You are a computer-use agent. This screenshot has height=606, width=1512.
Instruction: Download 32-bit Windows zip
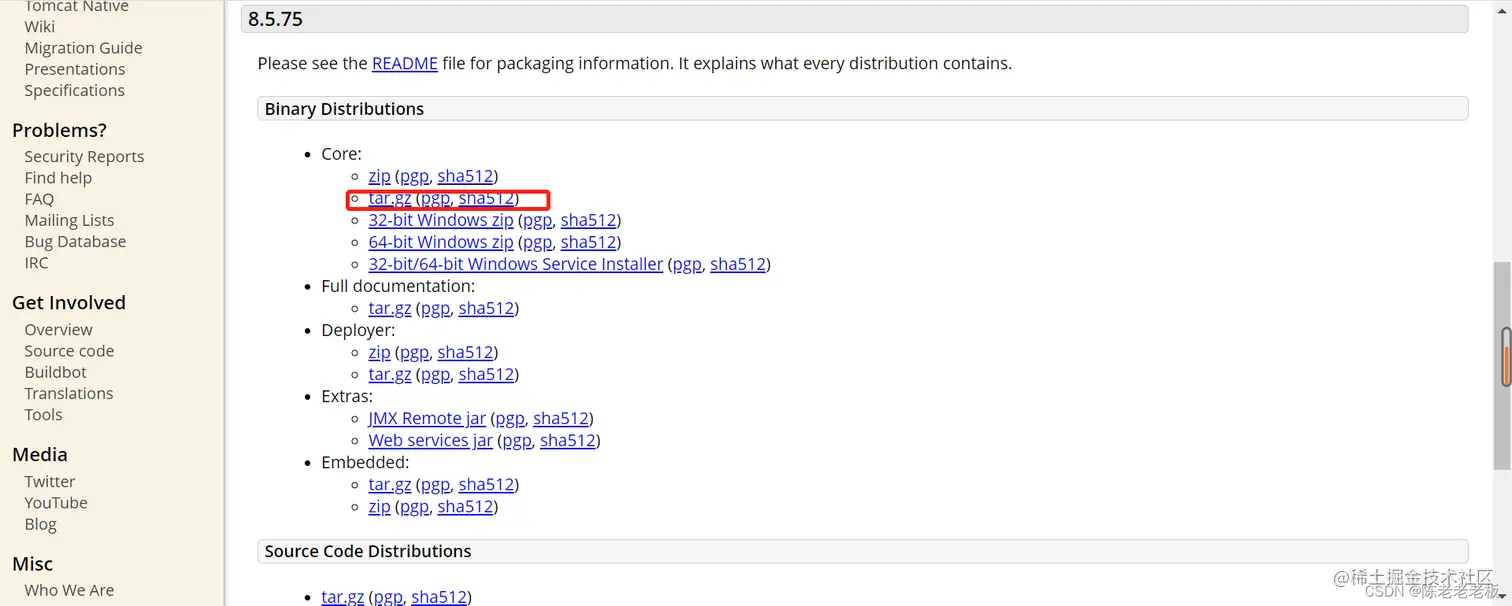click(x=441, y=220)
